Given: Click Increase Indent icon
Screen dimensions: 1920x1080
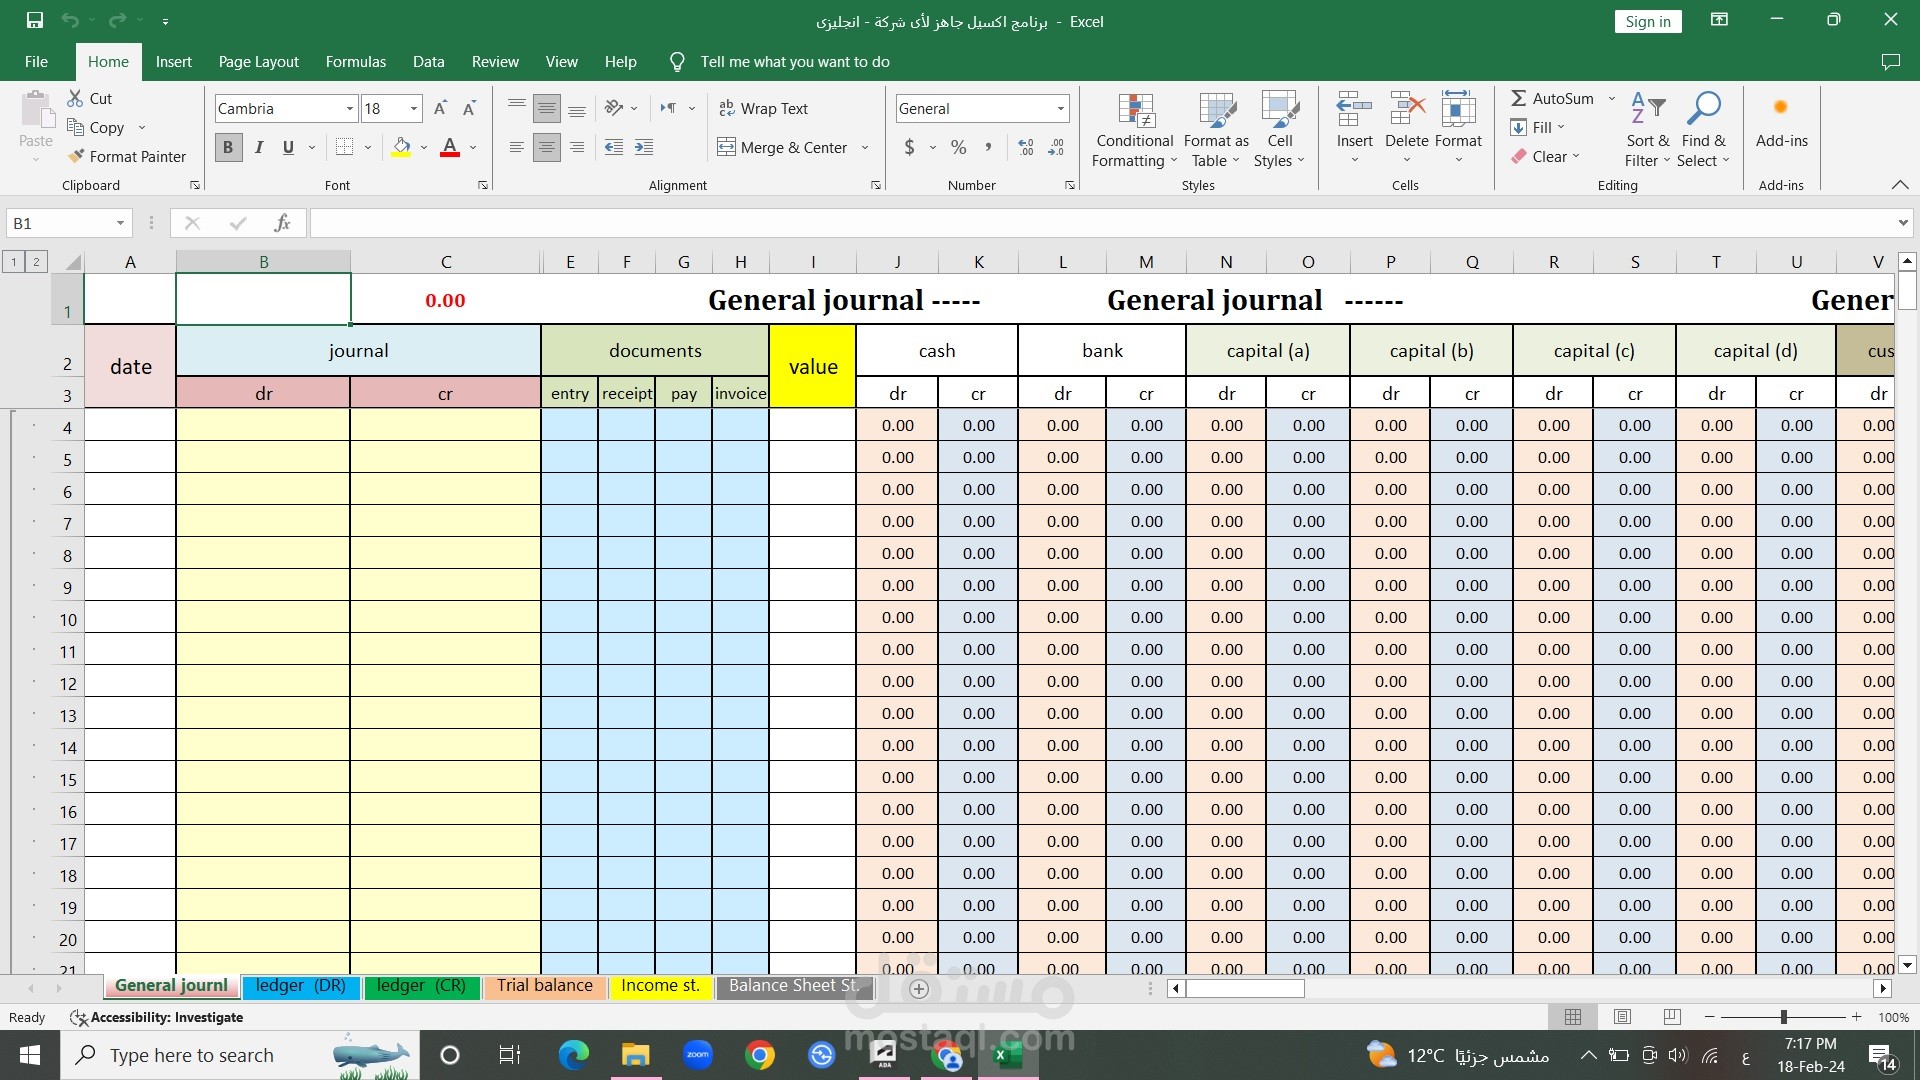Looking at the screenshot, I should pyautogui.click(x=644, y=147).
